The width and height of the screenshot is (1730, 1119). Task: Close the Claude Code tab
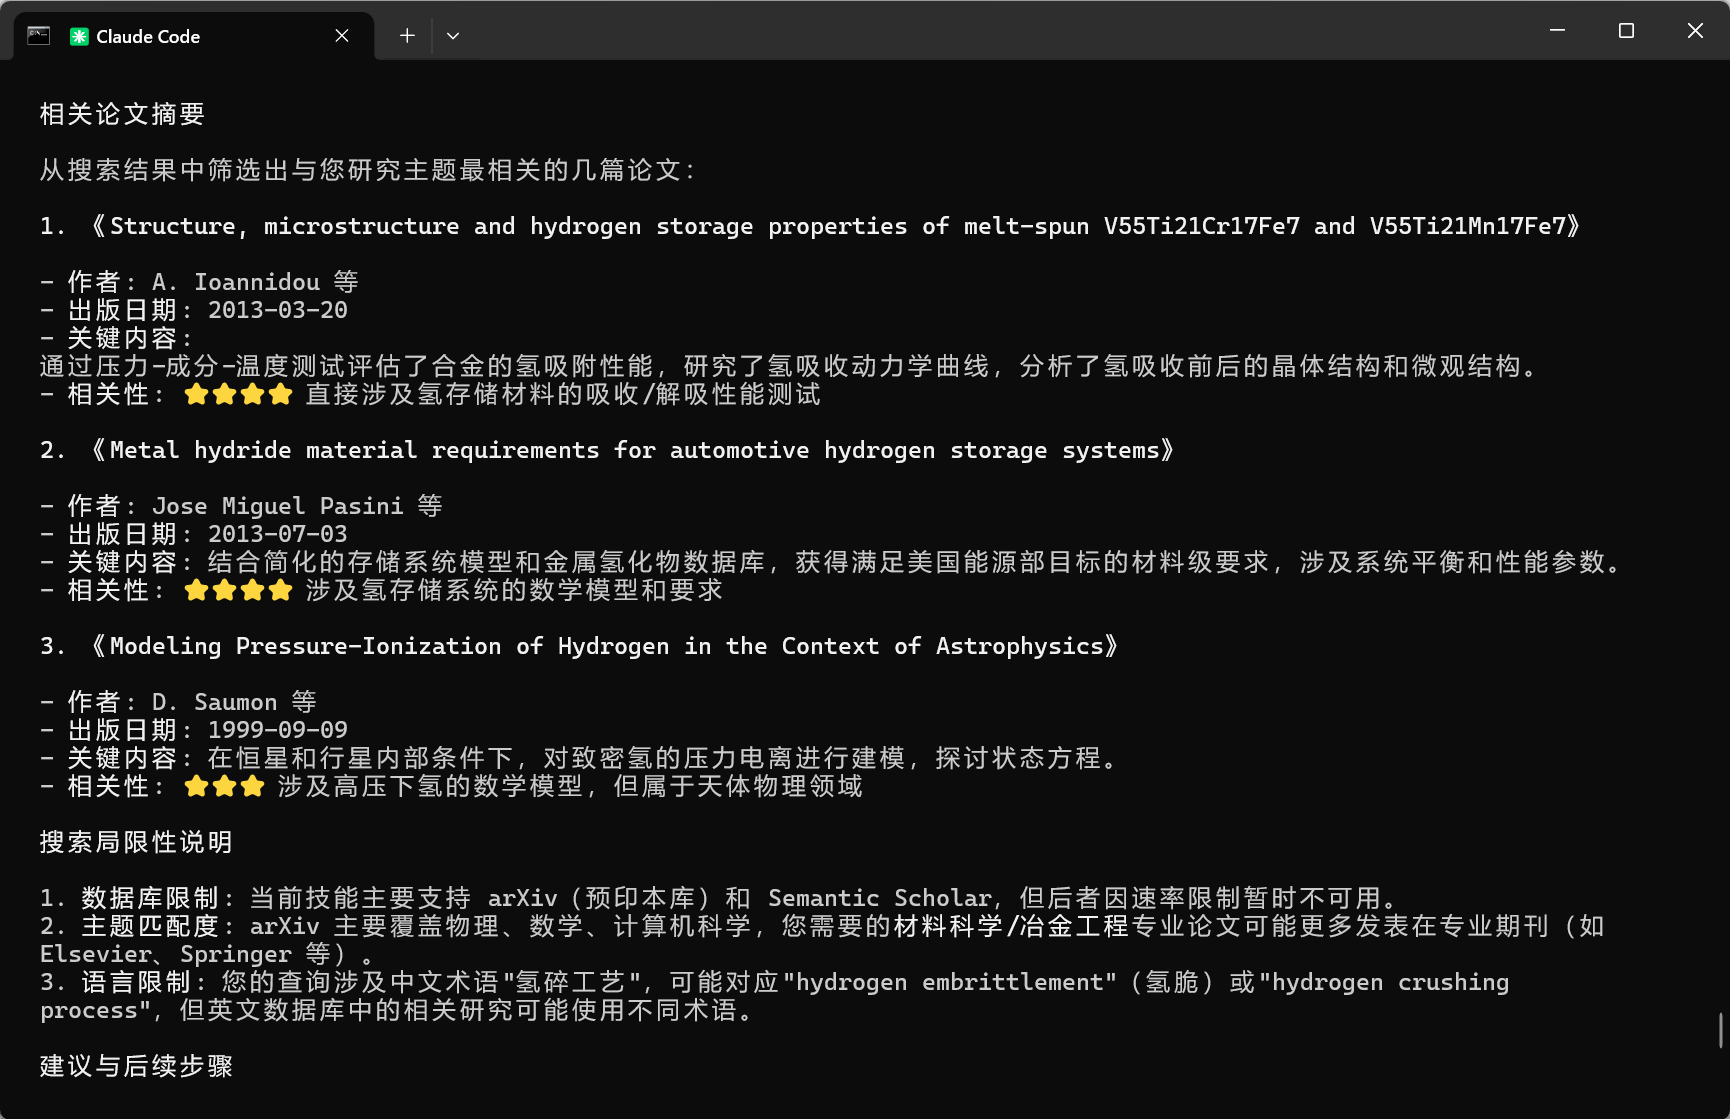point(342,36)
